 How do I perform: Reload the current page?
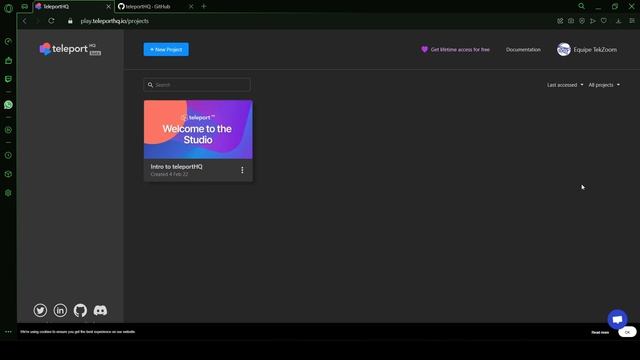tap(51, 21)
